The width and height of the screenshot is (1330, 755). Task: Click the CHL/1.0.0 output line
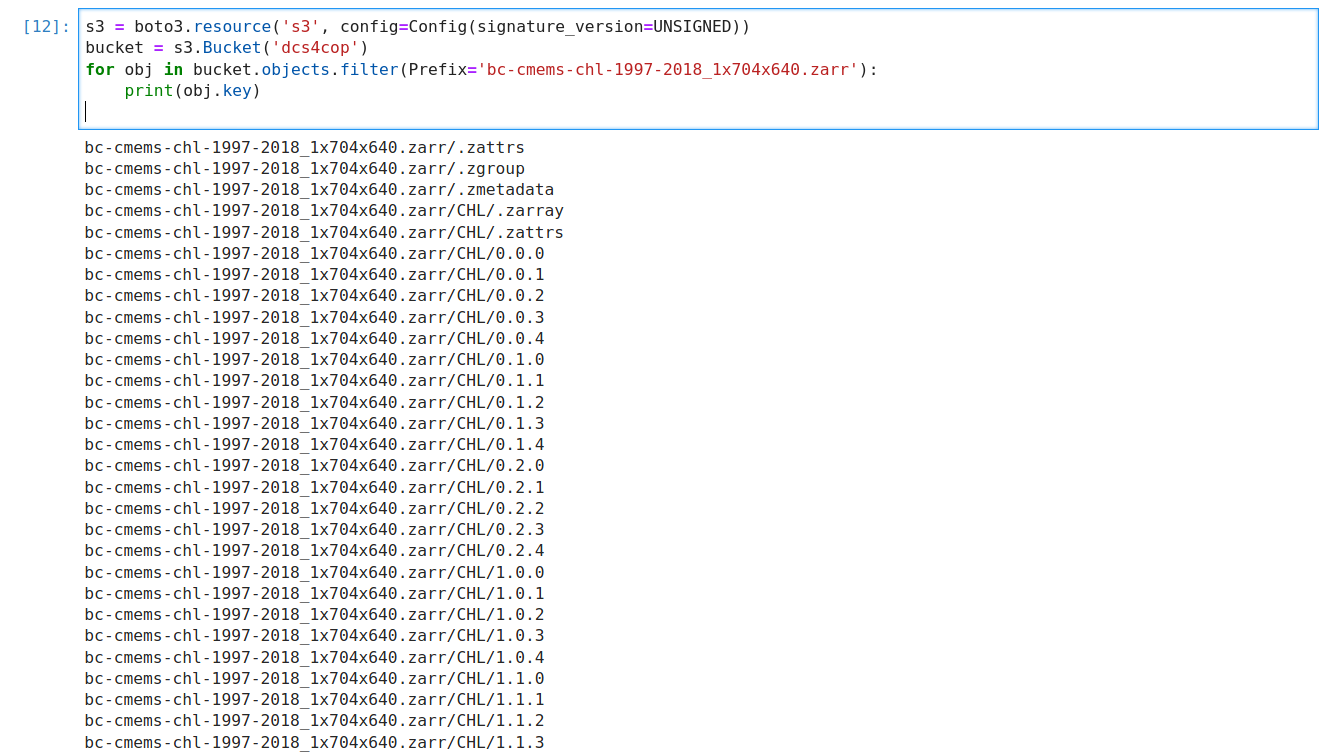[x=315, y=572]
